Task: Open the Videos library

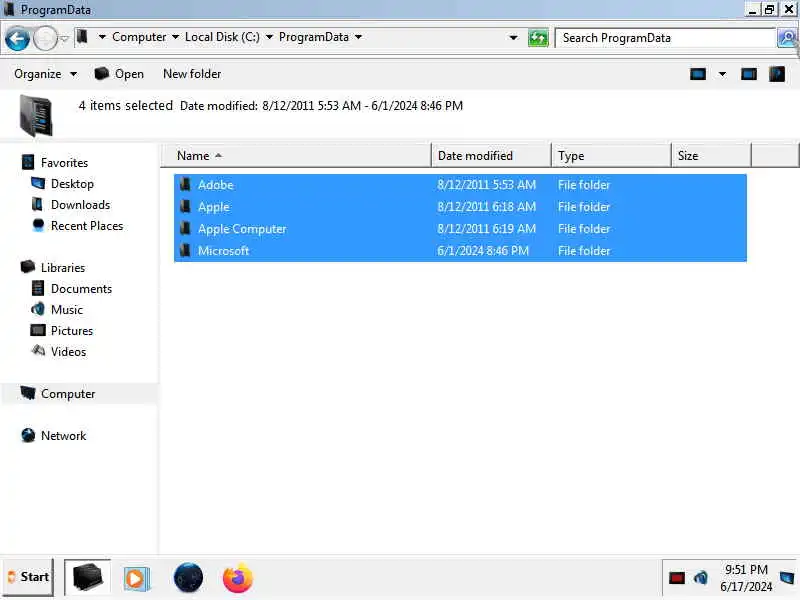Action: pos(68,352)
